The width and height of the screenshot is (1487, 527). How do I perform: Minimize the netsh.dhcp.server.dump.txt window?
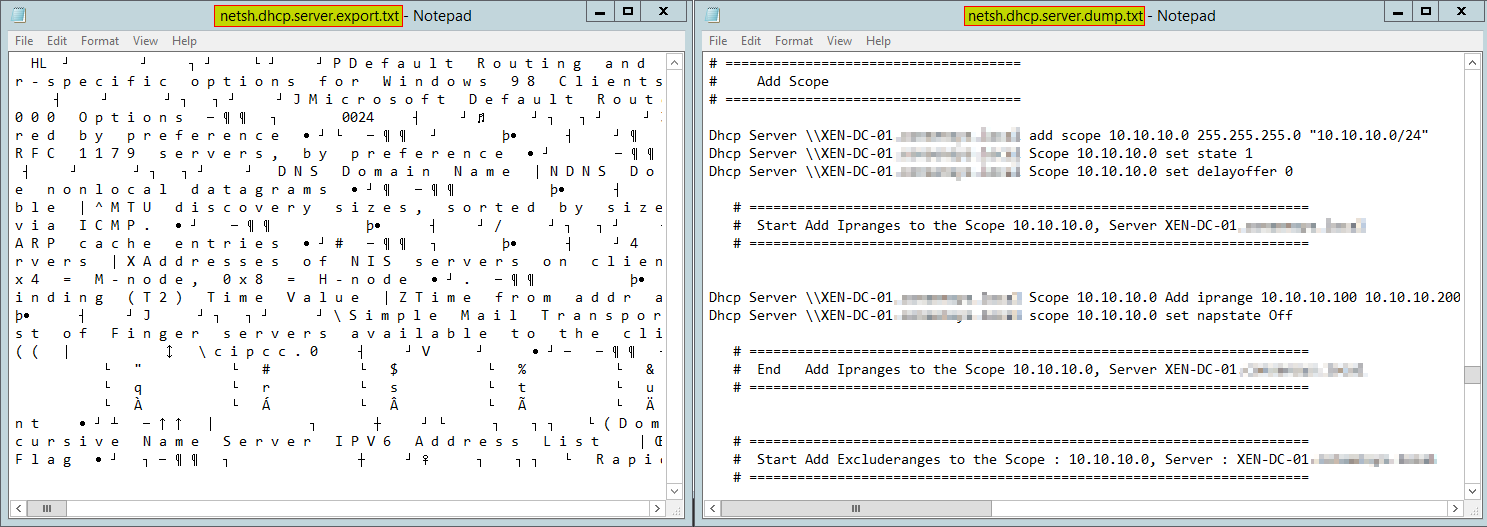coord(1400,12)
